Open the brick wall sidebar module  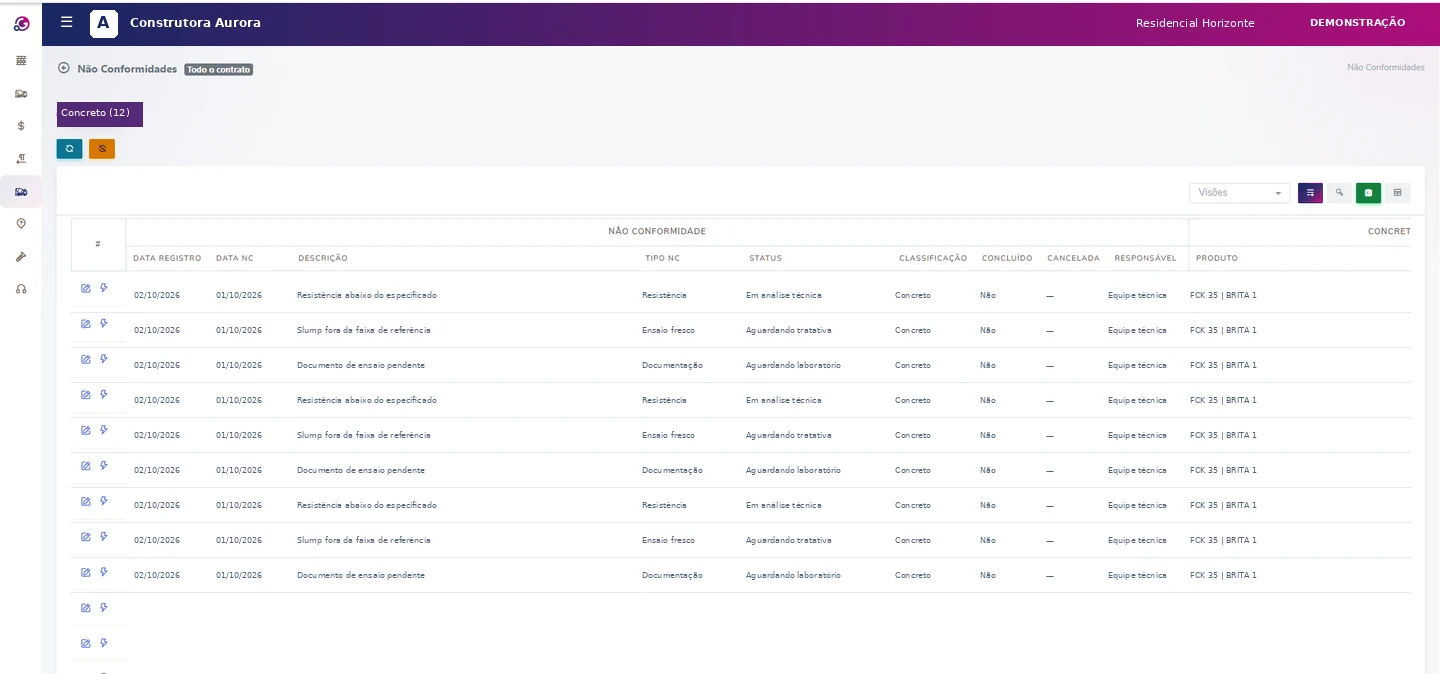[x=21, y=60]
